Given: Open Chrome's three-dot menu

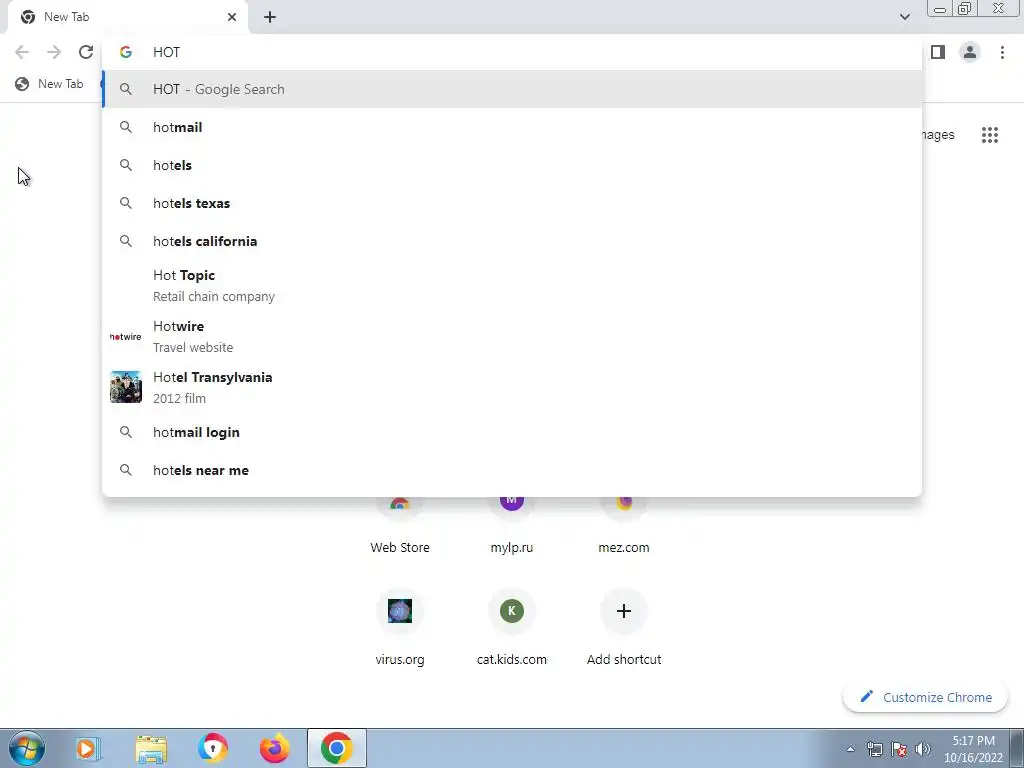Looking at the screenshot, I should (1002, 52).
